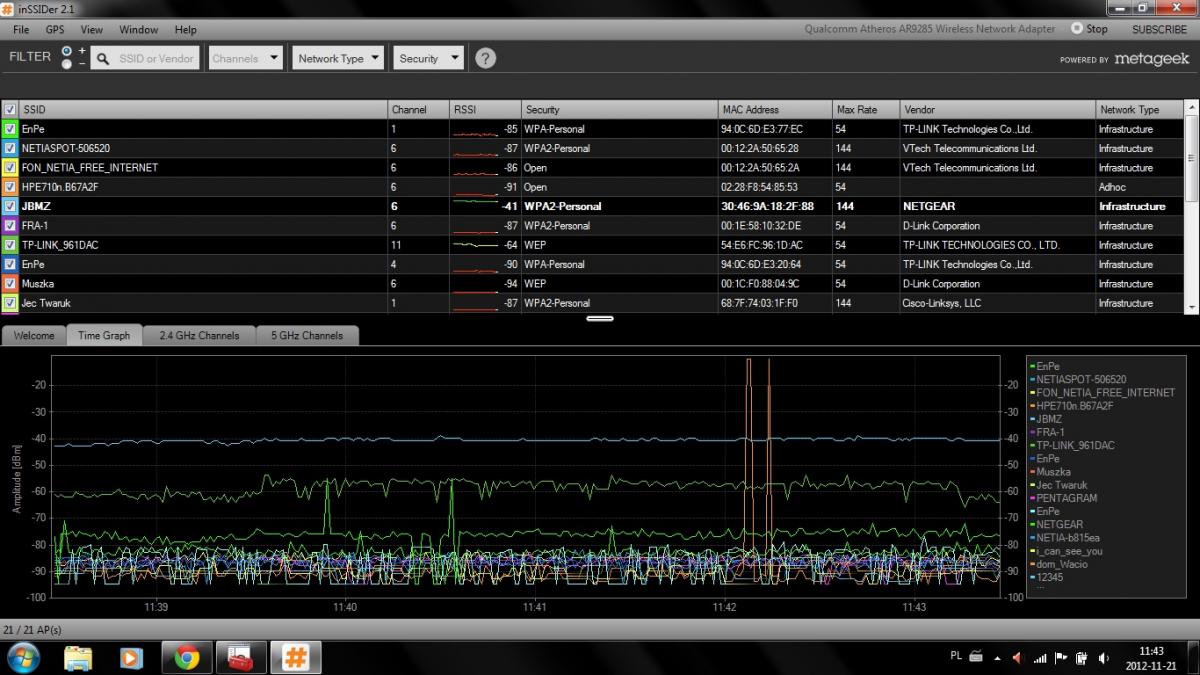Uncheck the TP-LINK_961DAC row checkbox
Viewport: 1200px width, 675px height.
click(x=10, y=245)
